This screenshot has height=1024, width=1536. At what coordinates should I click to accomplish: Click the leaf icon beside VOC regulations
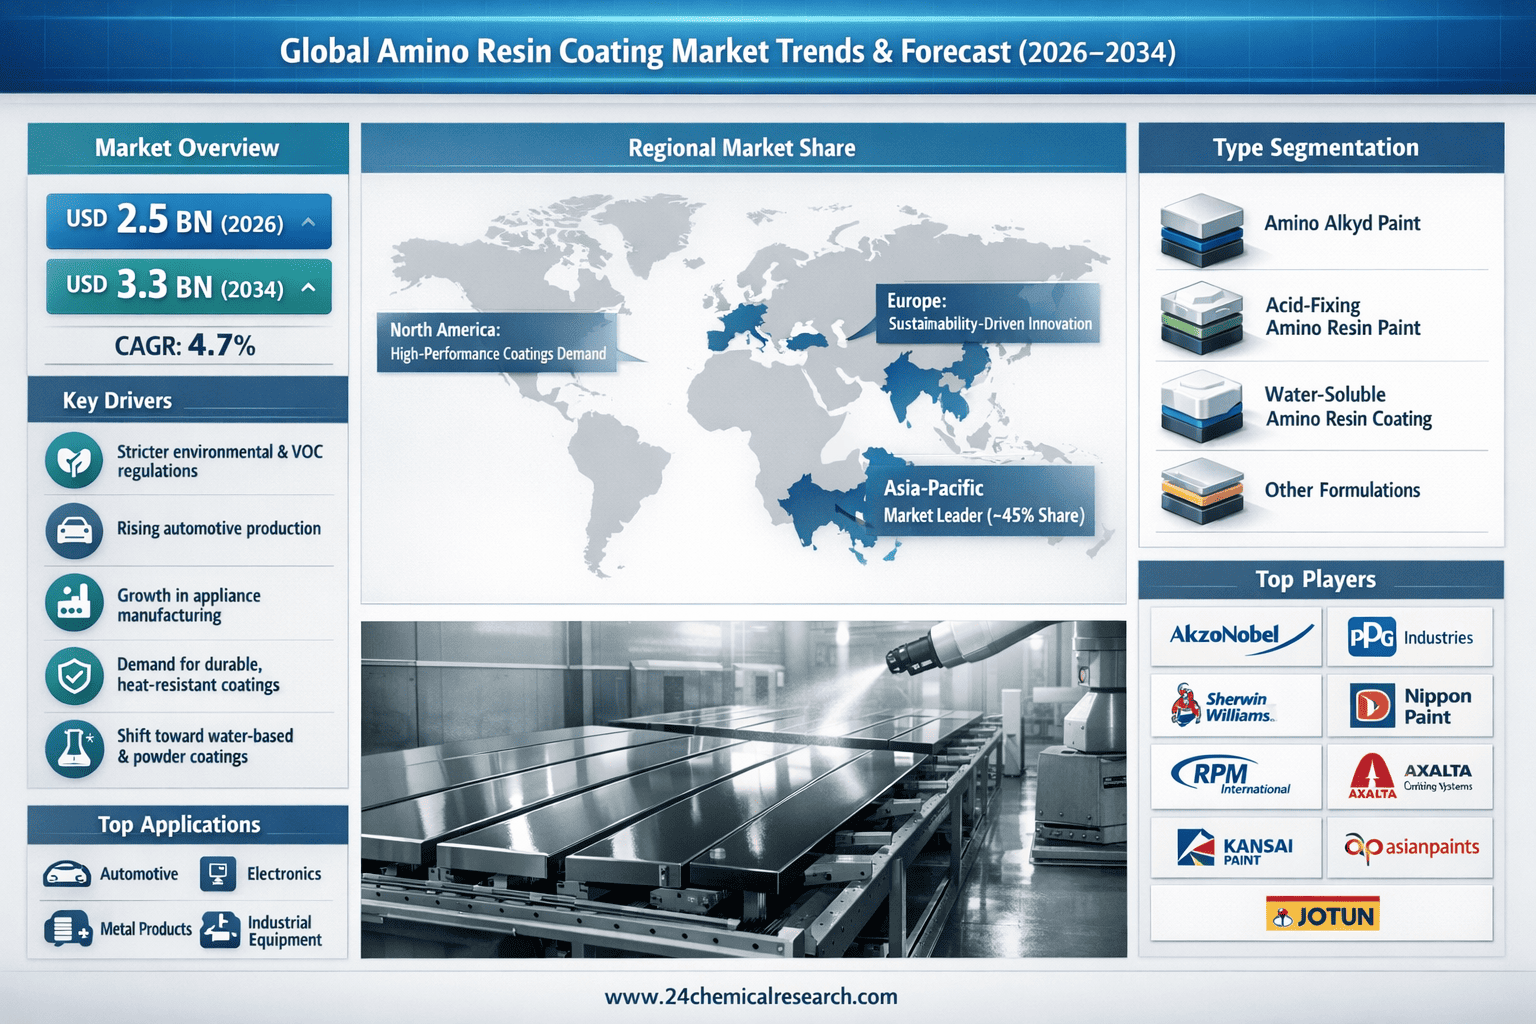[x=74, y=461]
